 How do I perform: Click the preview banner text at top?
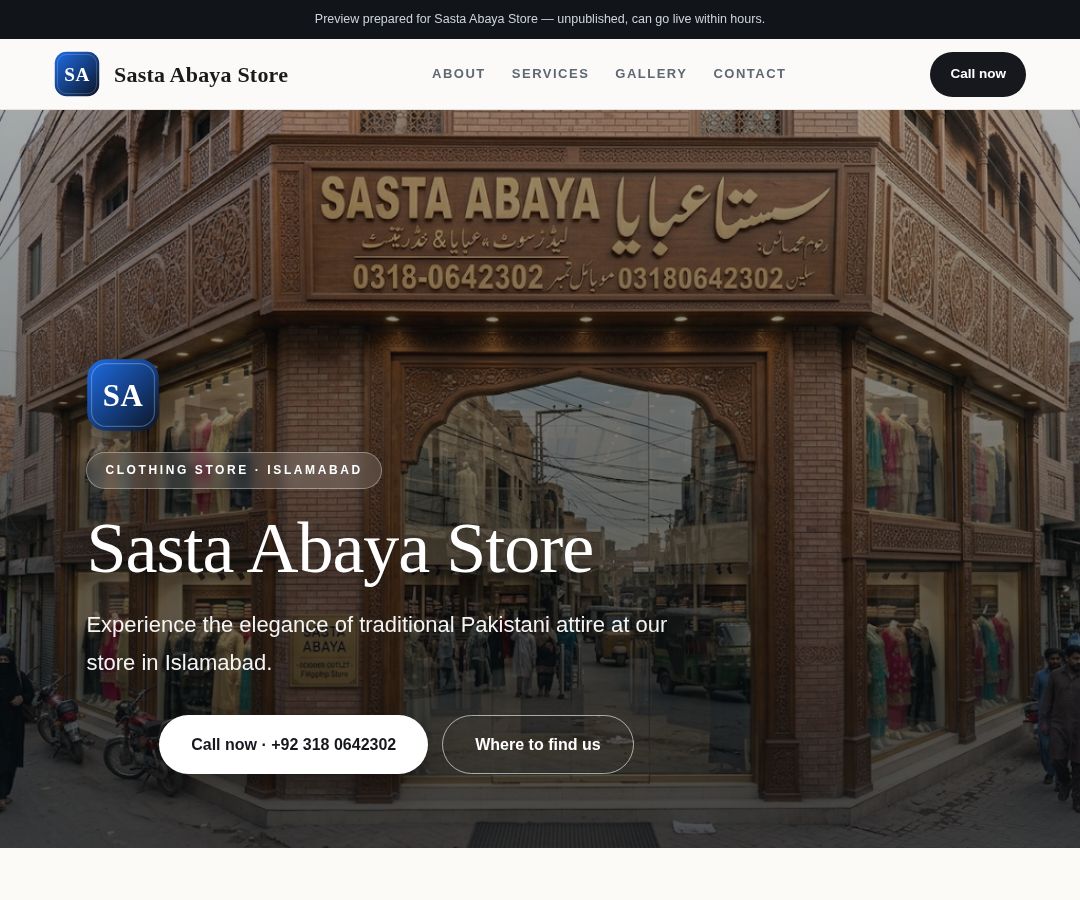539,19
